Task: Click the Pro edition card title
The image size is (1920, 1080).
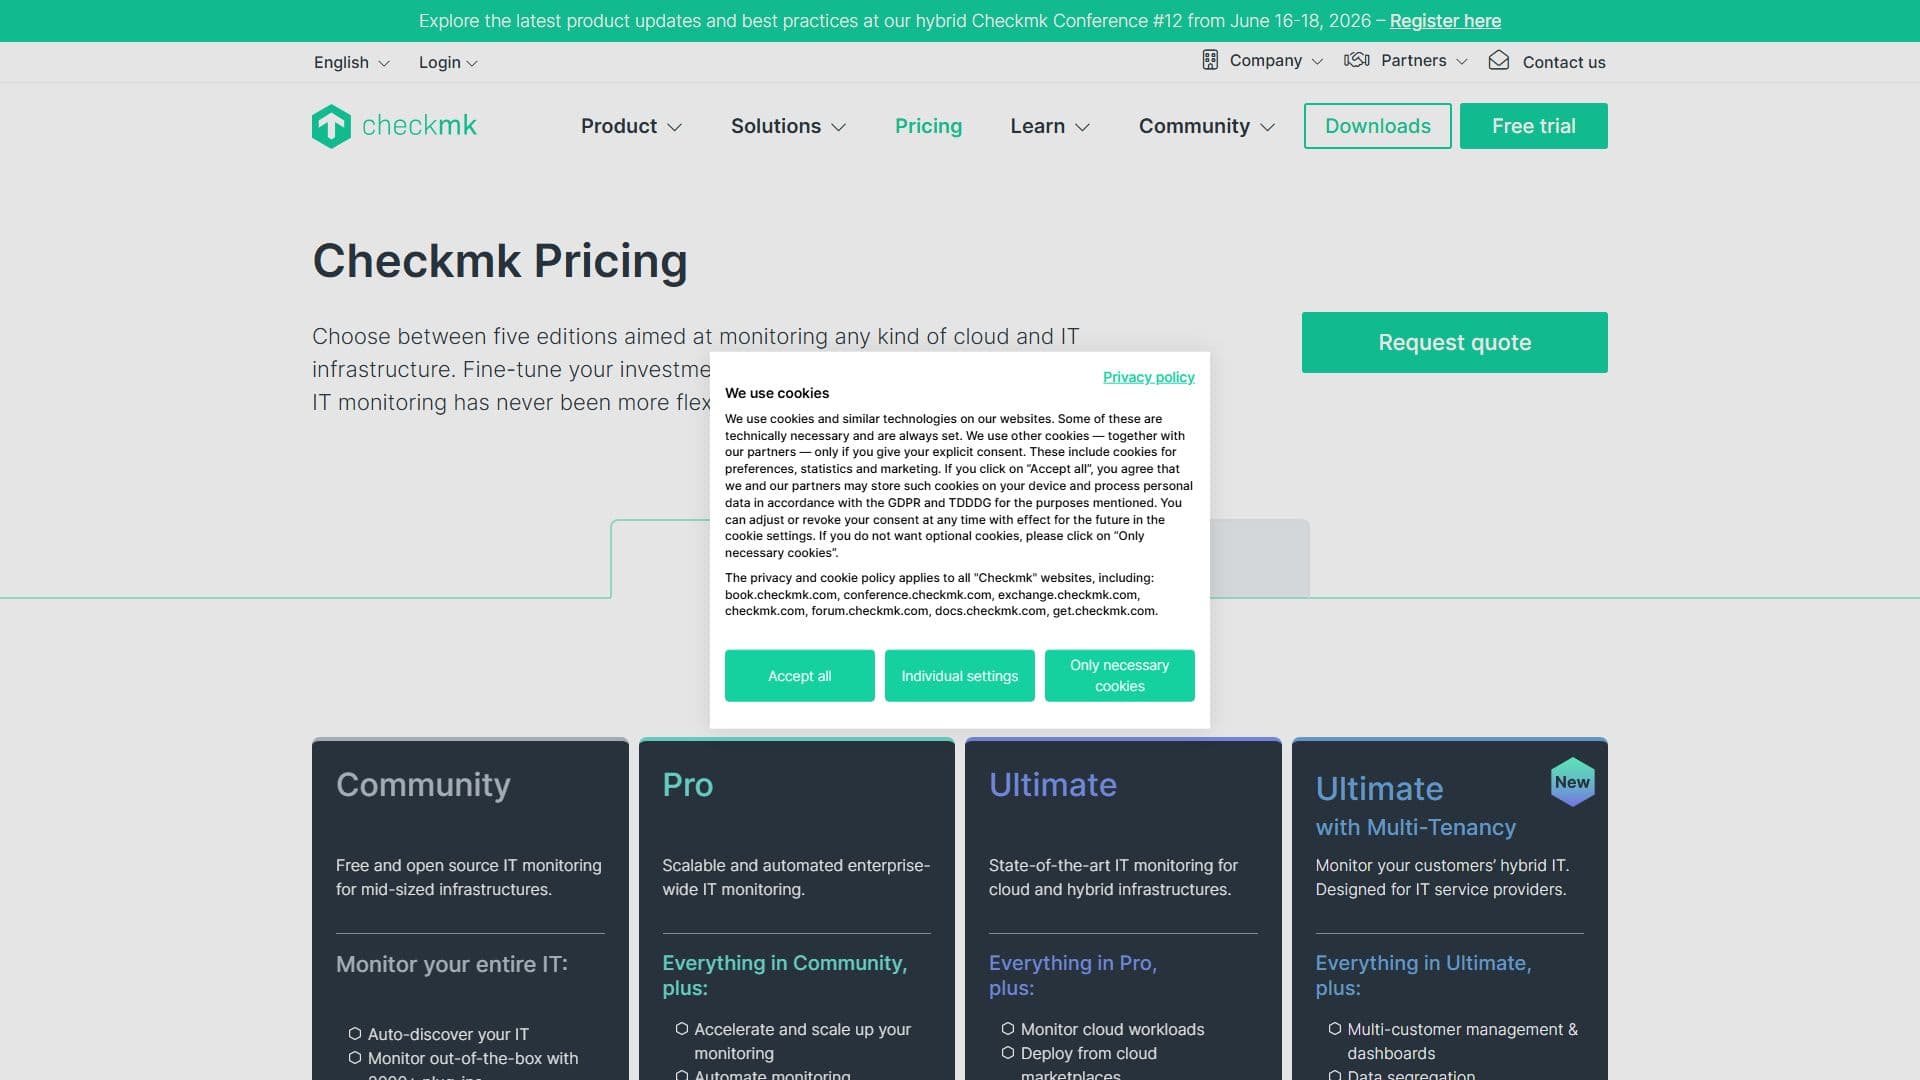Action: 688,785
